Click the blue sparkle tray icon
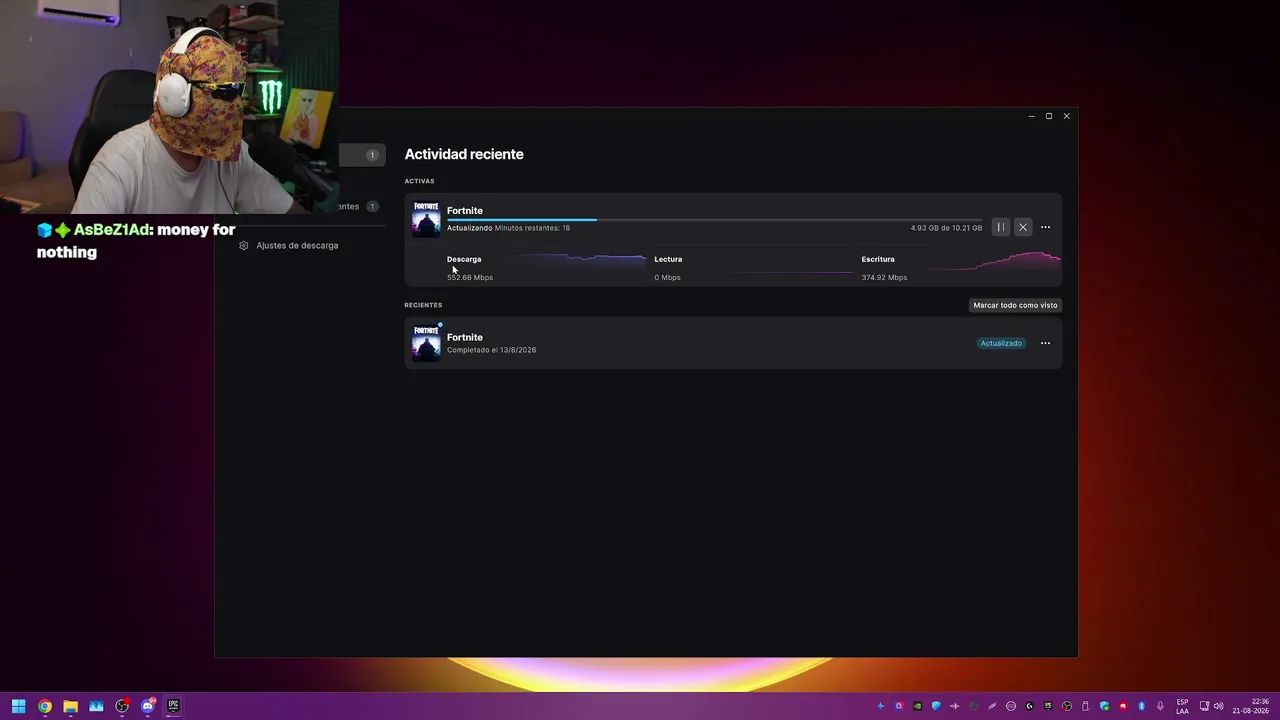The width and height of the screenshot is (1280, 720). click(880, 706)
